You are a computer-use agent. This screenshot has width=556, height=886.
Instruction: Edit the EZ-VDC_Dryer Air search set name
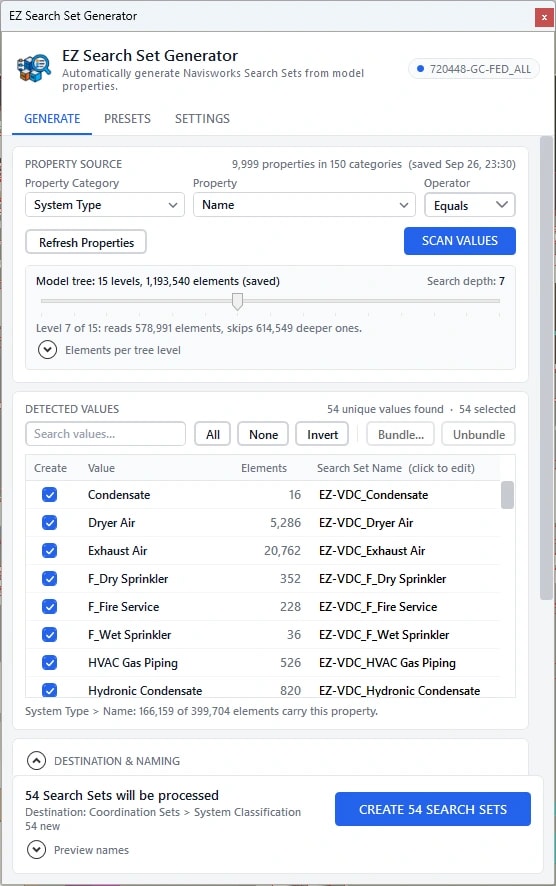pos(366,523)
